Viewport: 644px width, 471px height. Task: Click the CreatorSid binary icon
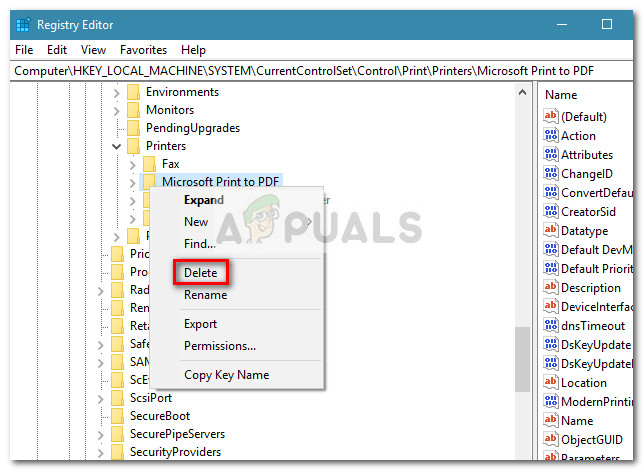click(x=551, y=211)
